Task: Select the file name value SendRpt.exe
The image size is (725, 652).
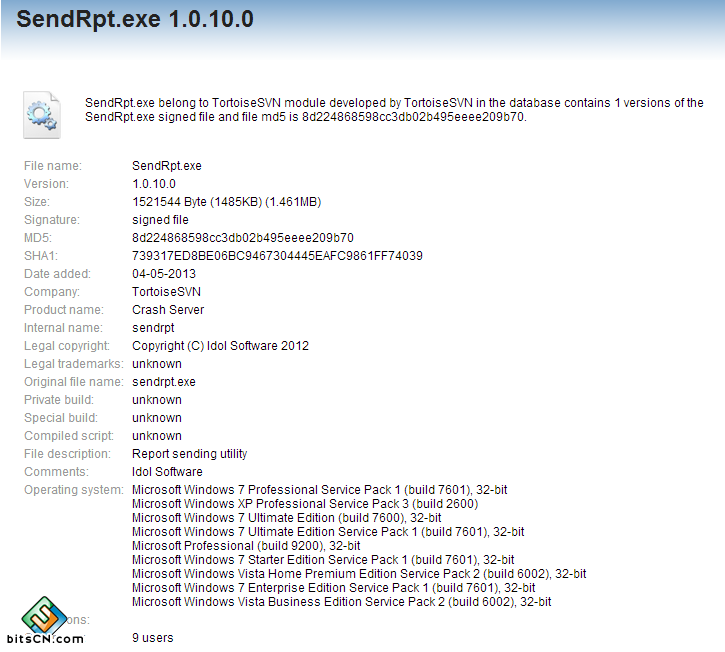Action: tap(167, 166)
